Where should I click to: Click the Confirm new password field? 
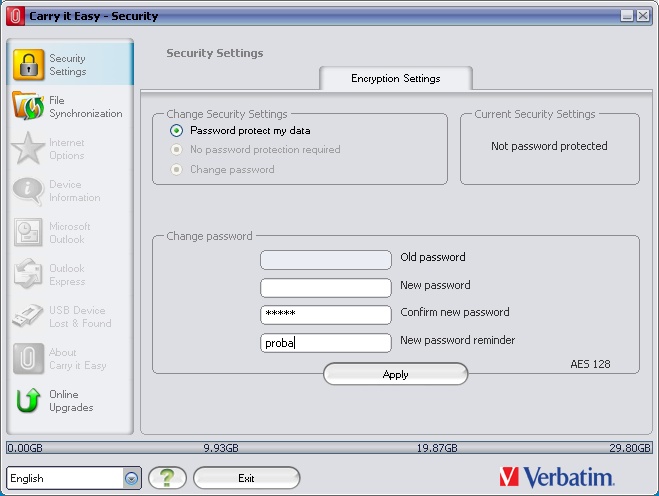[x=326, y=315]
